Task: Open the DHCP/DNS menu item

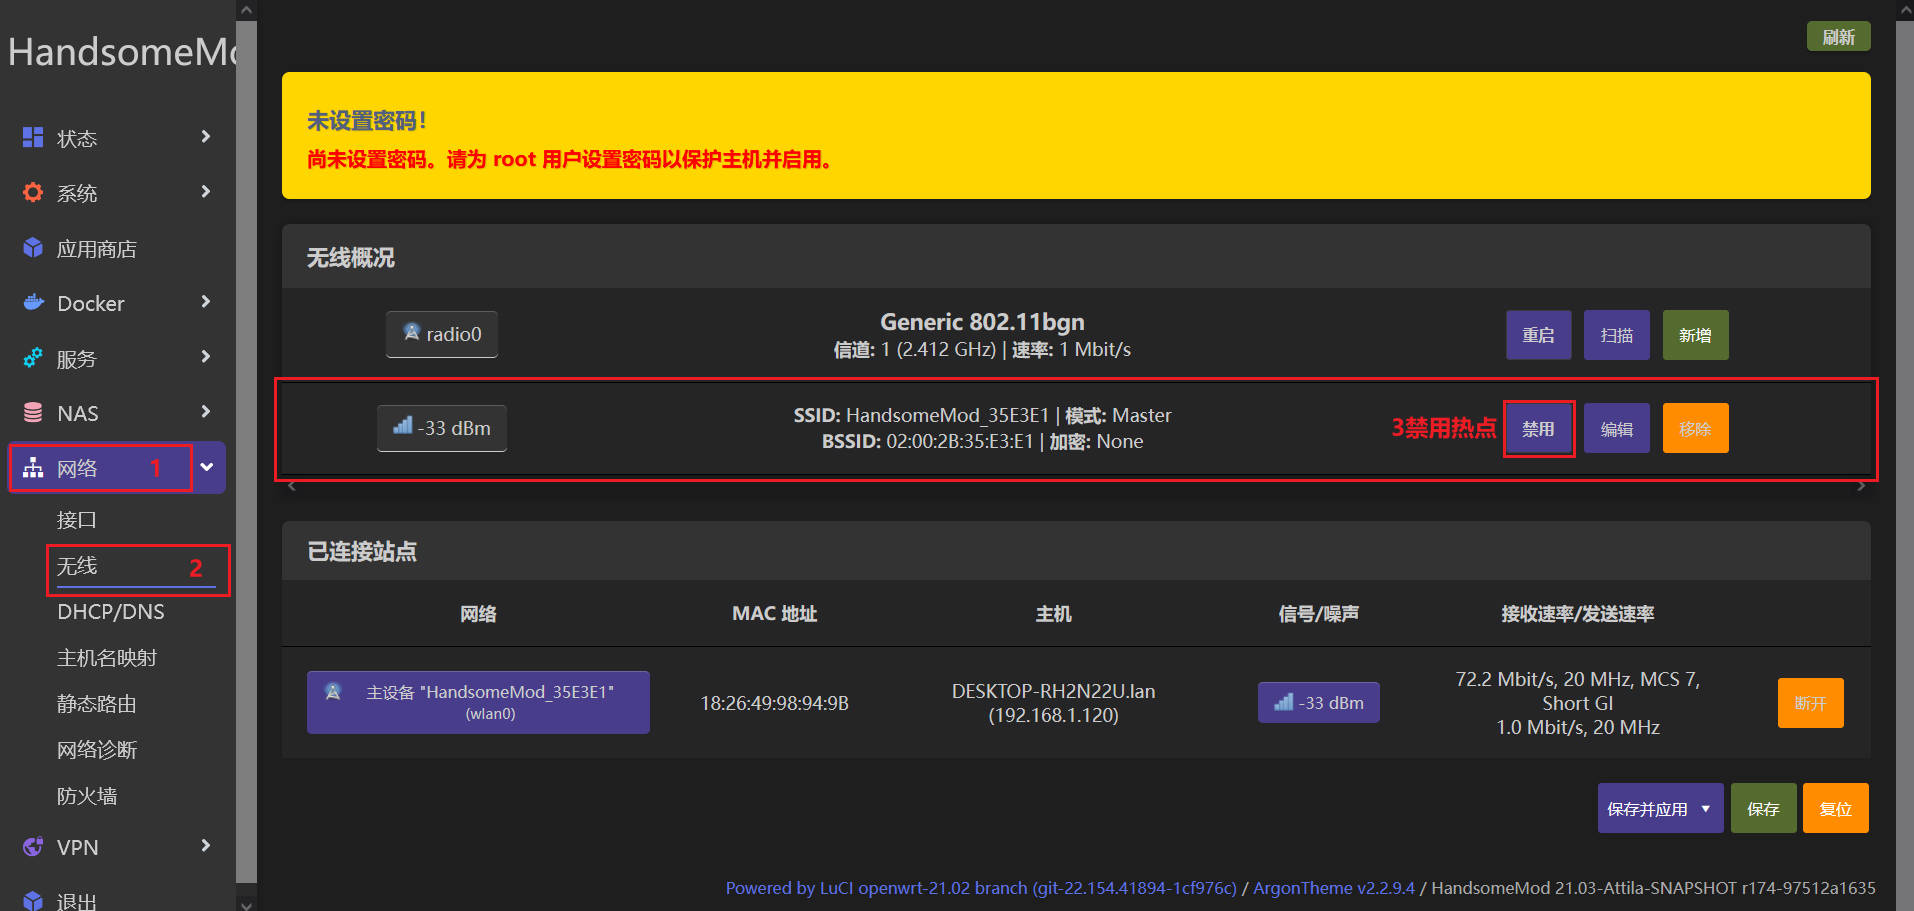Action: coord(111,612)
